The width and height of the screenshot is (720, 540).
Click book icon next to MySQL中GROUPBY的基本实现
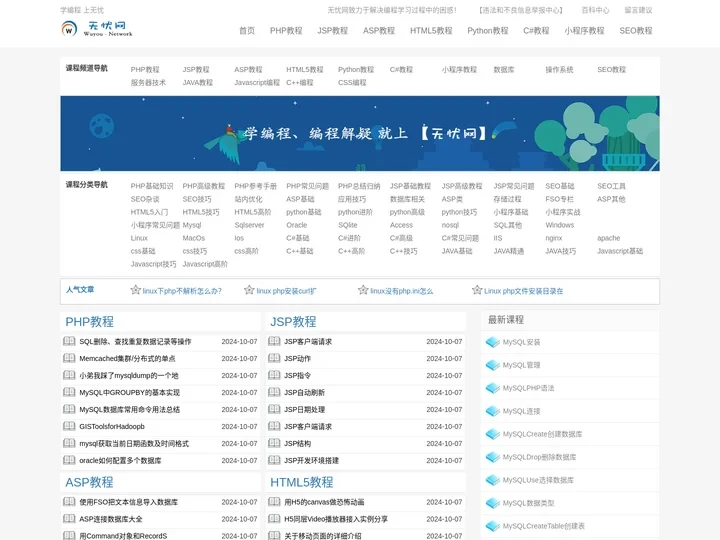pyautogui.click(x=69, y=392)
